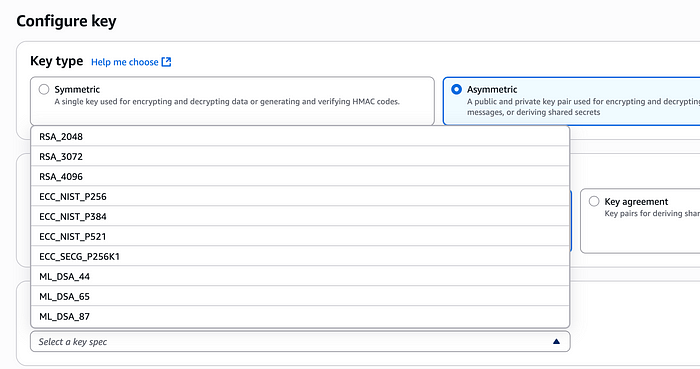Choose ML_DSA_87 key spec

[300, 317]
